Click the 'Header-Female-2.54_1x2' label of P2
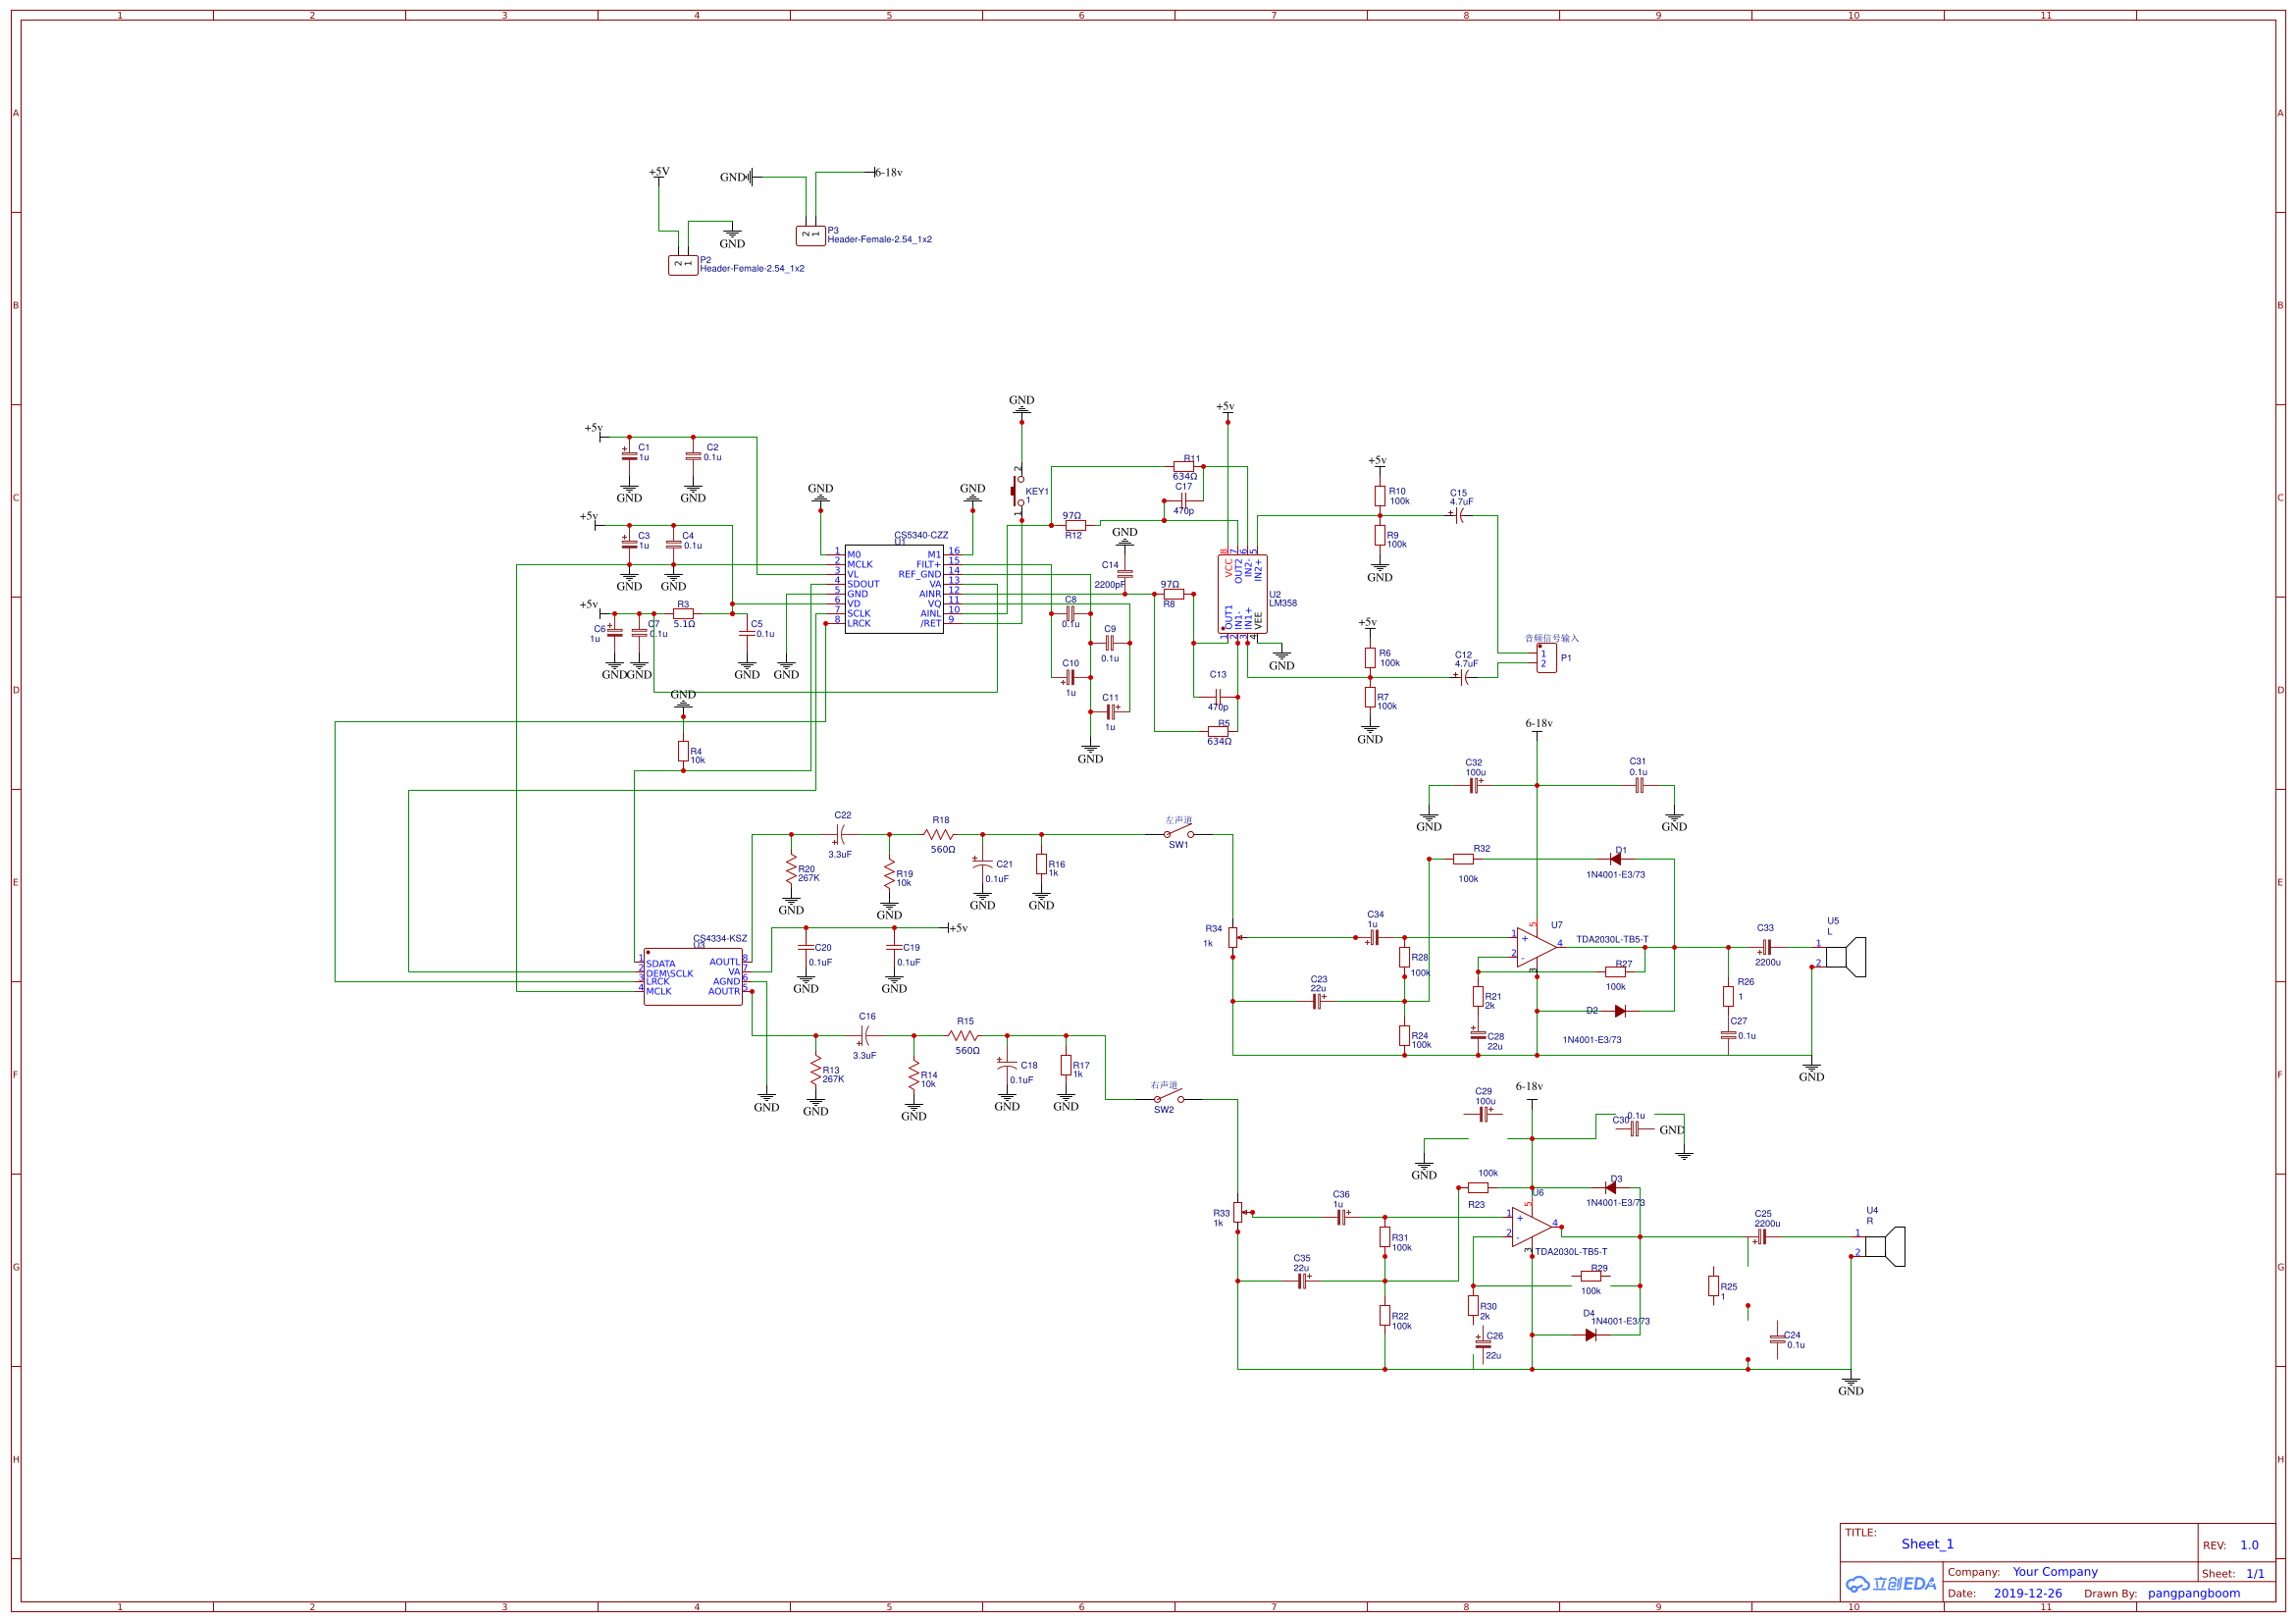2296x1623 pixels. [752, 268]
